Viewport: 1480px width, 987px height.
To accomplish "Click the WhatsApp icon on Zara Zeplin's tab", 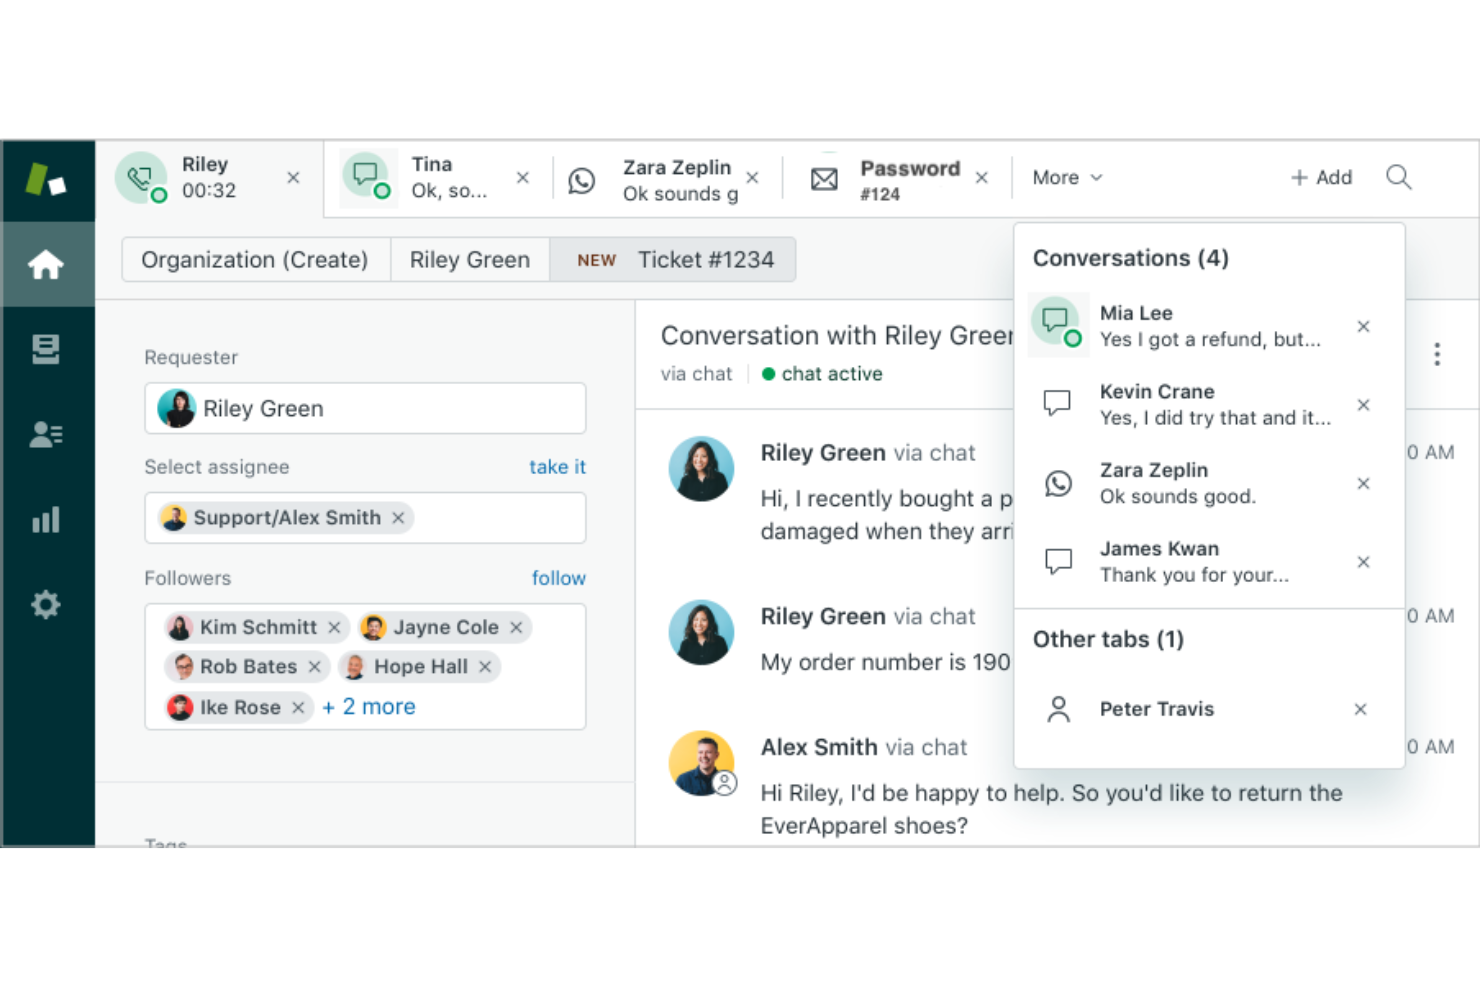I will coord(583,180).
